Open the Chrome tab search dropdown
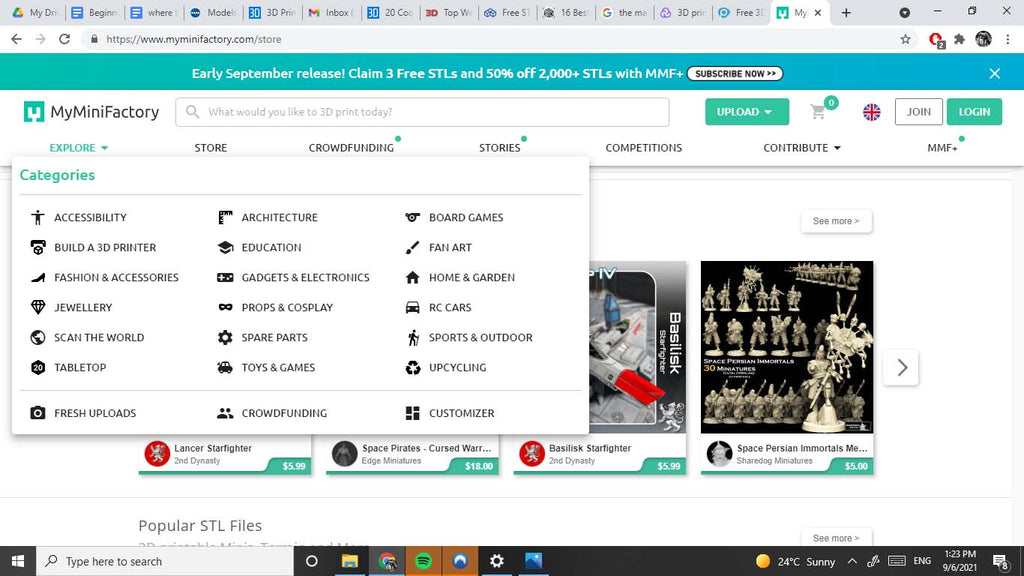Image resolution: width=1024 pixels, height=576 pixels. click(x=904, y=12)
